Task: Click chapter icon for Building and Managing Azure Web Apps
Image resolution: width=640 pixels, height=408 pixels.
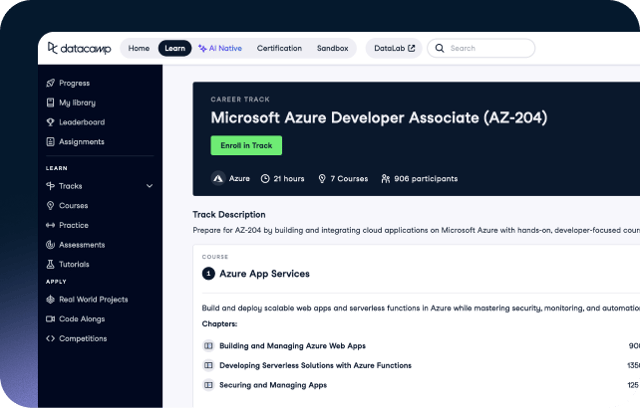Action: (209, 346)
